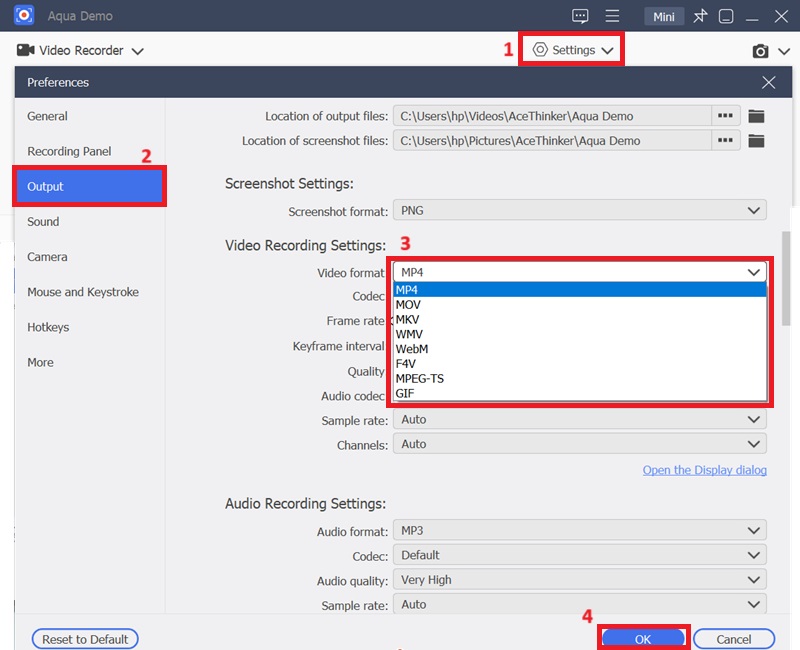Expand the arrow next to camera icon
The width and height of the screenshot is (800, 650).
784,51
